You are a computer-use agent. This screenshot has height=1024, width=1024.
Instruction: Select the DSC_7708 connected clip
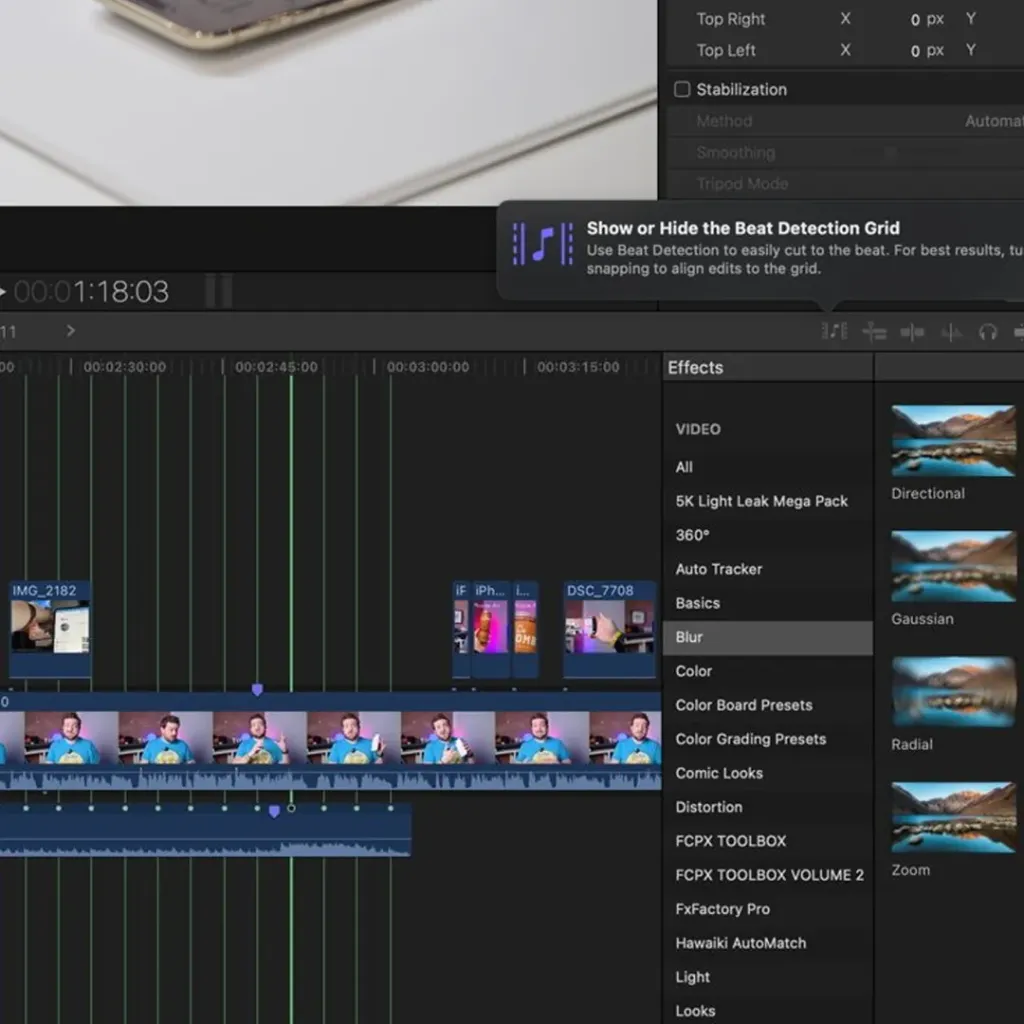pos(609,628)
